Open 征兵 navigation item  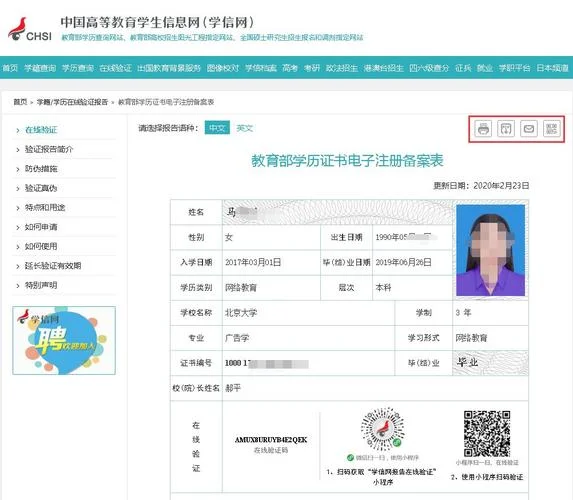coord(463,68)
